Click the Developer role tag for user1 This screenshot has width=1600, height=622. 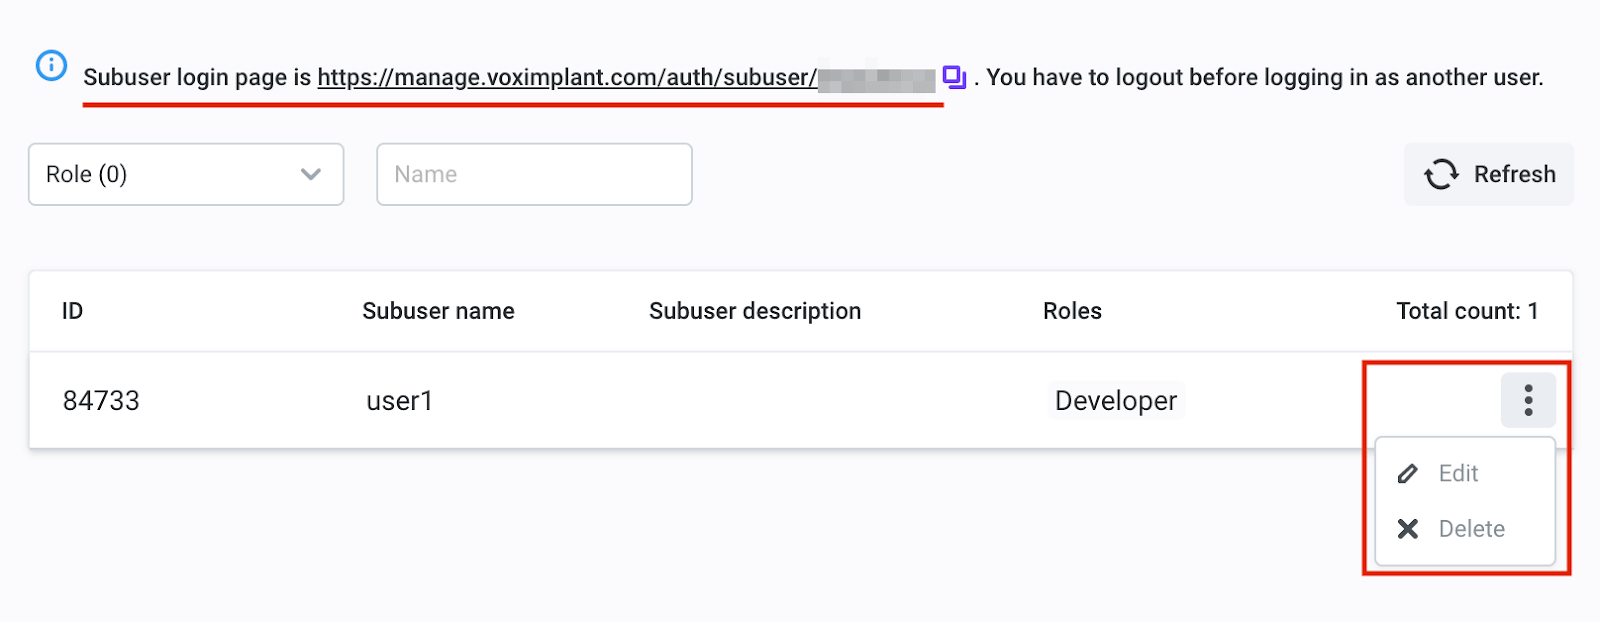pos(1115,400)
